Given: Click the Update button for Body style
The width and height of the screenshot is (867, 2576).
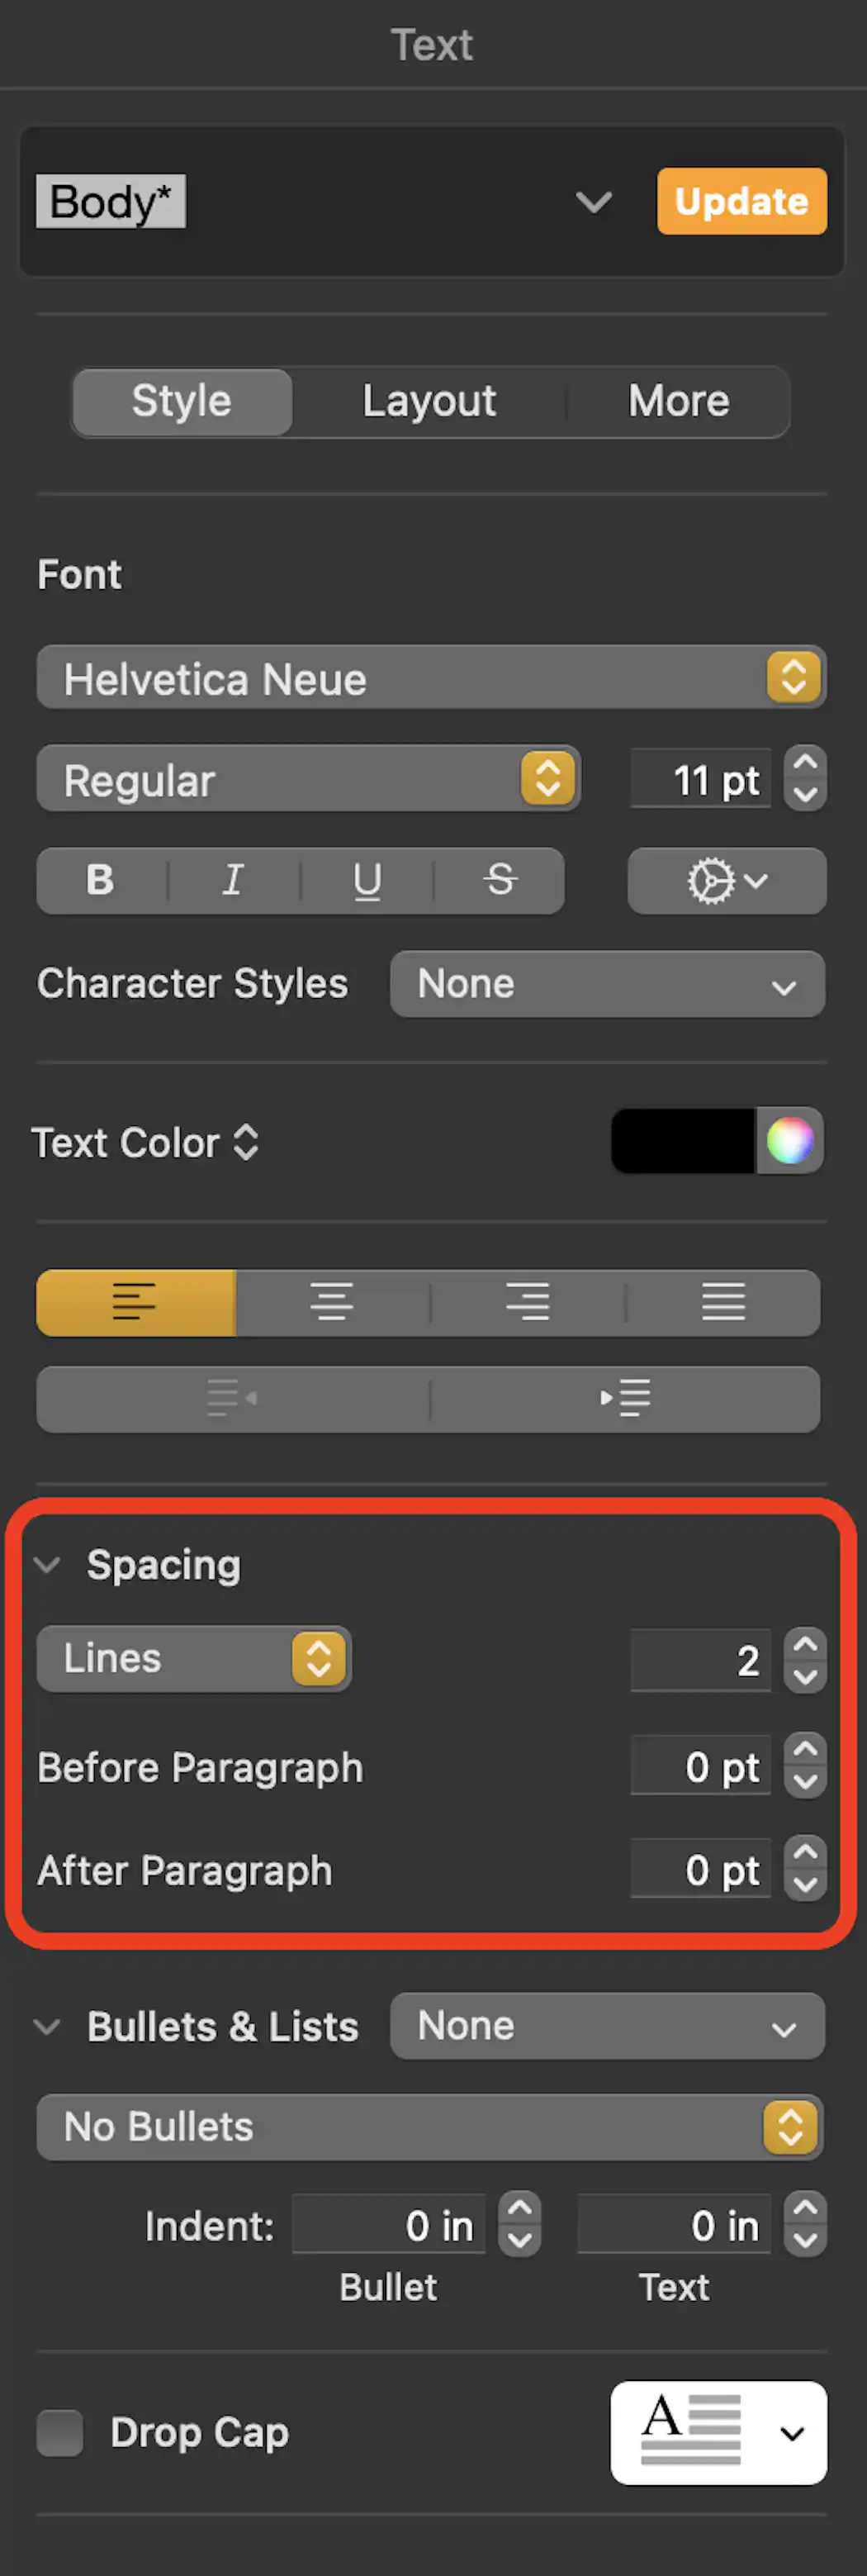Looking at the screenshot, I should coord(741,201).
